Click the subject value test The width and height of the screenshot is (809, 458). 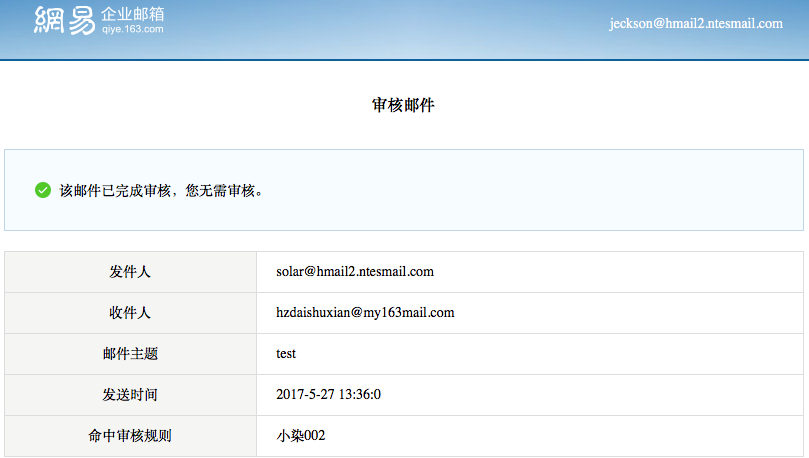click(x=286, y=354)
